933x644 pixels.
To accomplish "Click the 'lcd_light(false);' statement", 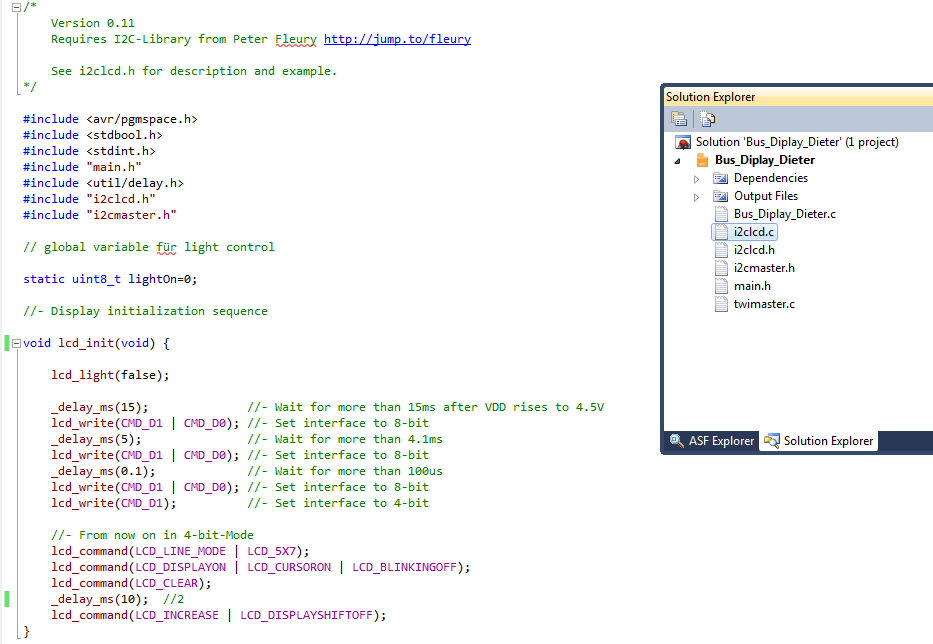I will [110, 376].
